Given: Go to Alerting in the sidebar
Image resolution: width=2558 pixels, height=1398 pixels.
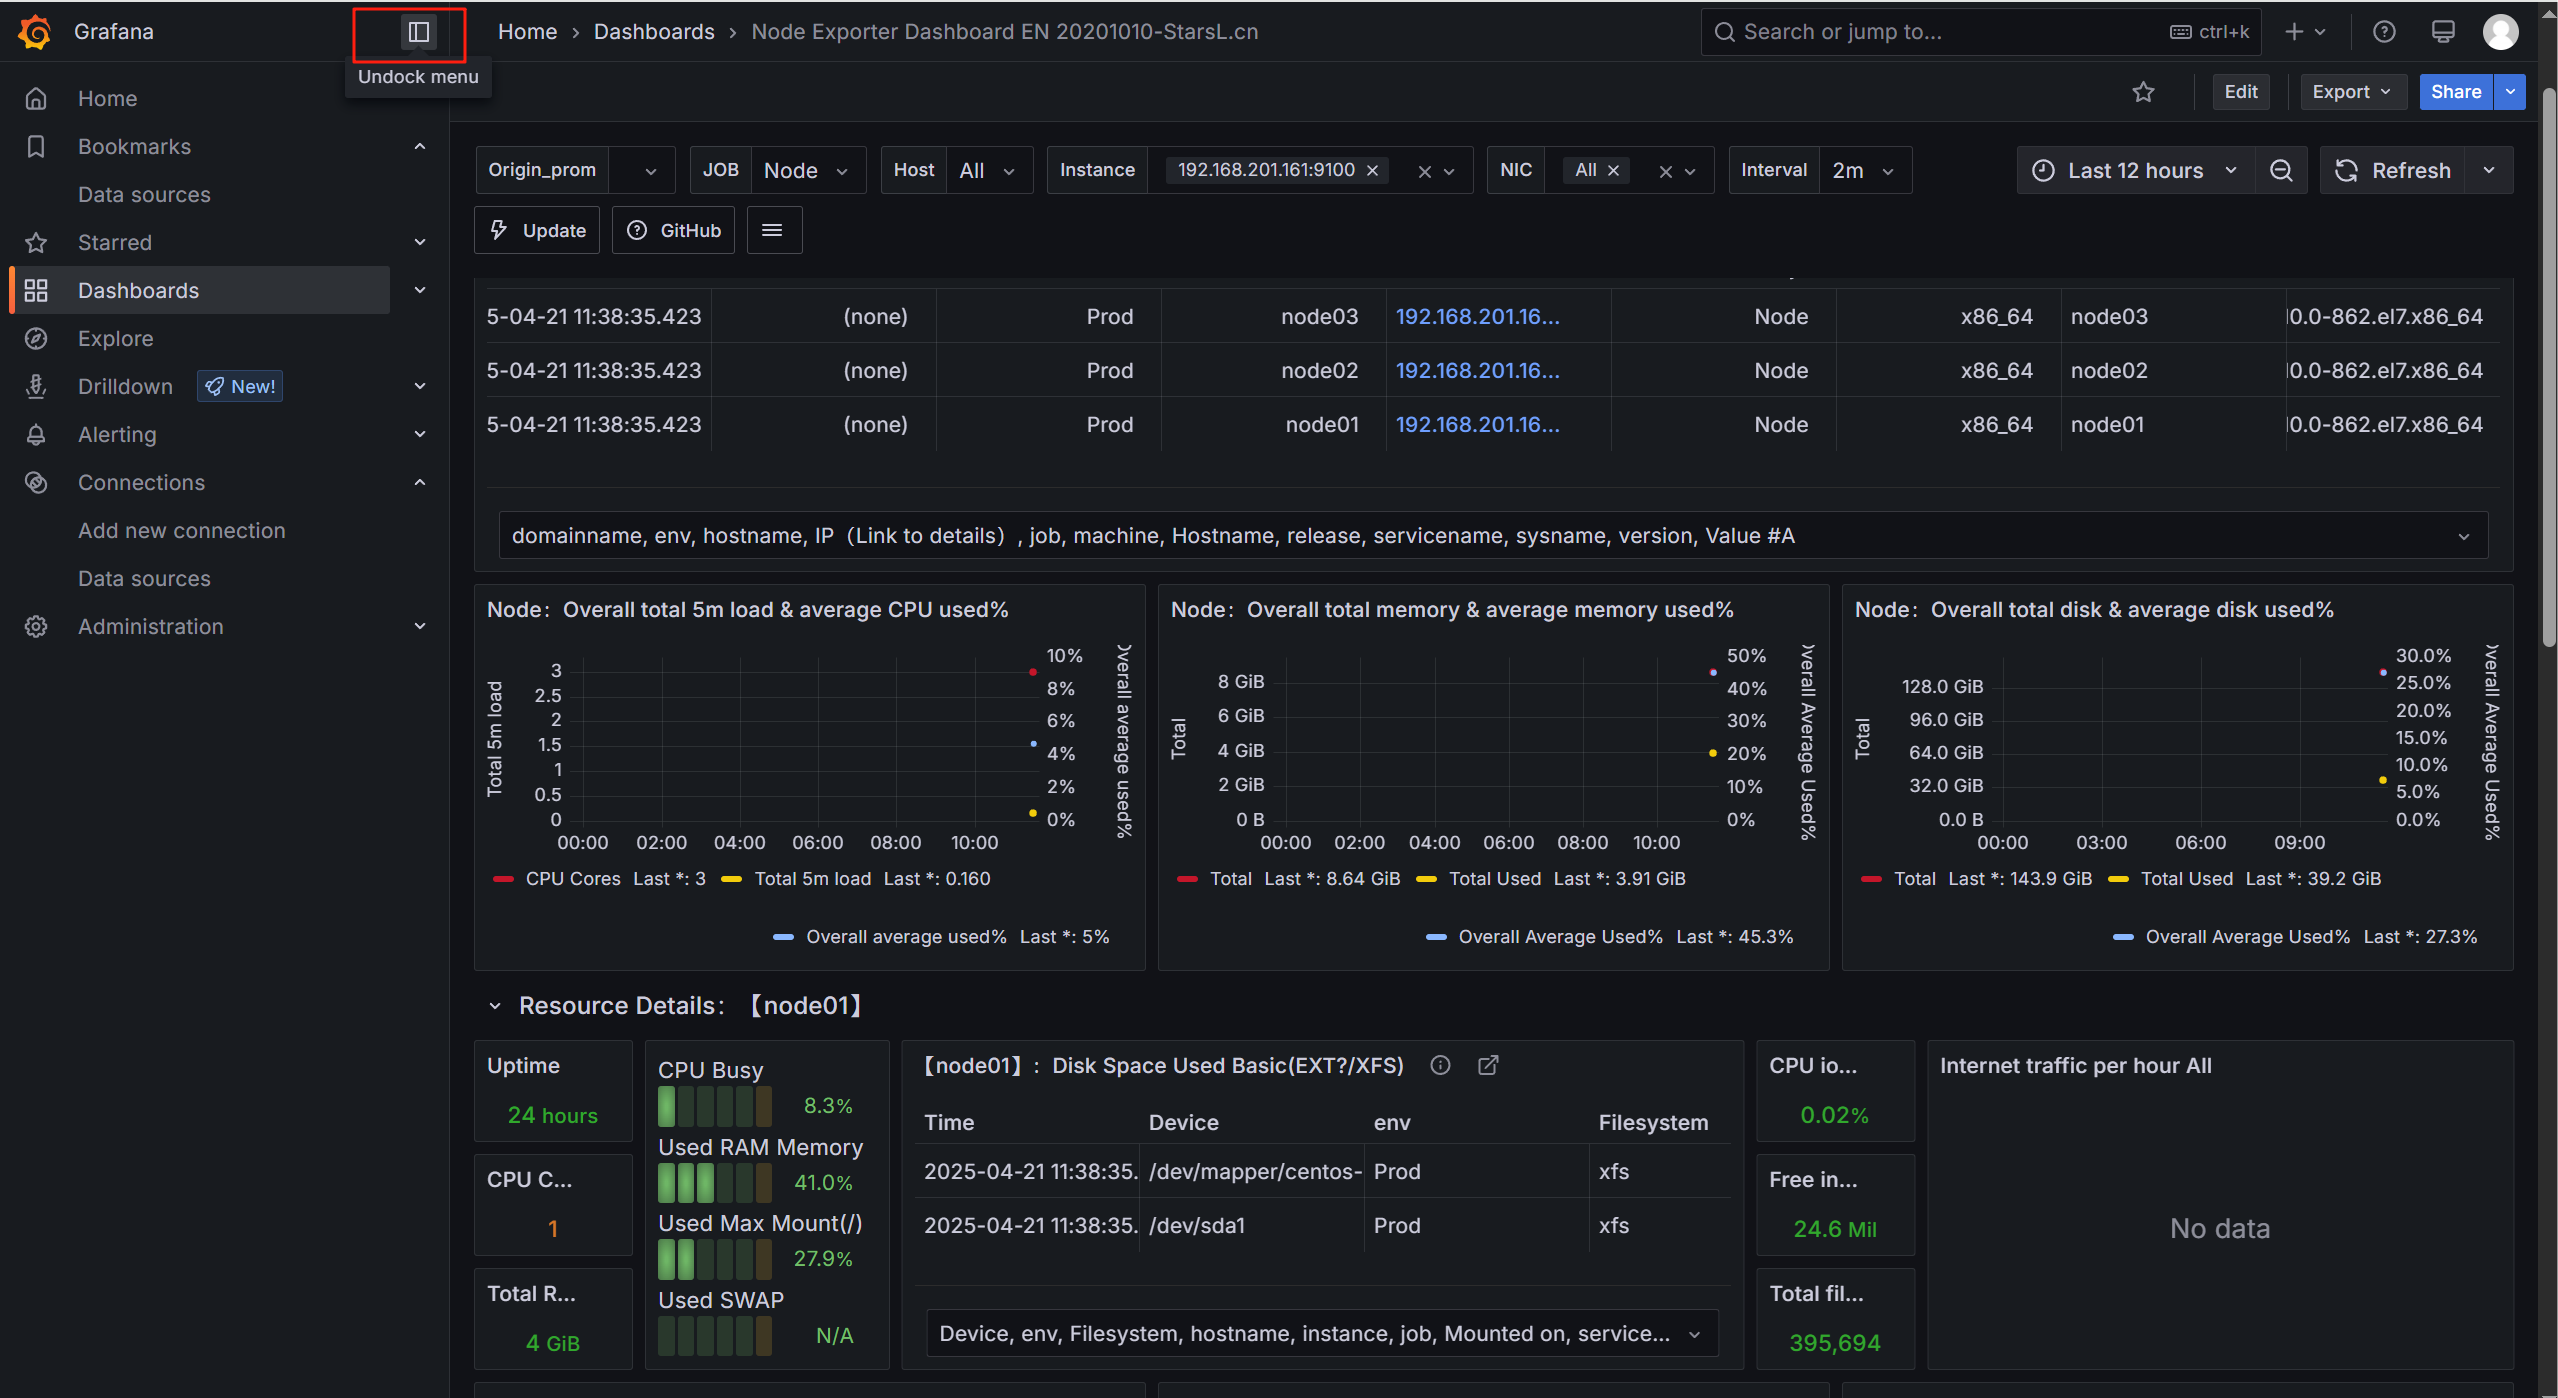Looking at the screenshot, I should [x=117, y=434].
